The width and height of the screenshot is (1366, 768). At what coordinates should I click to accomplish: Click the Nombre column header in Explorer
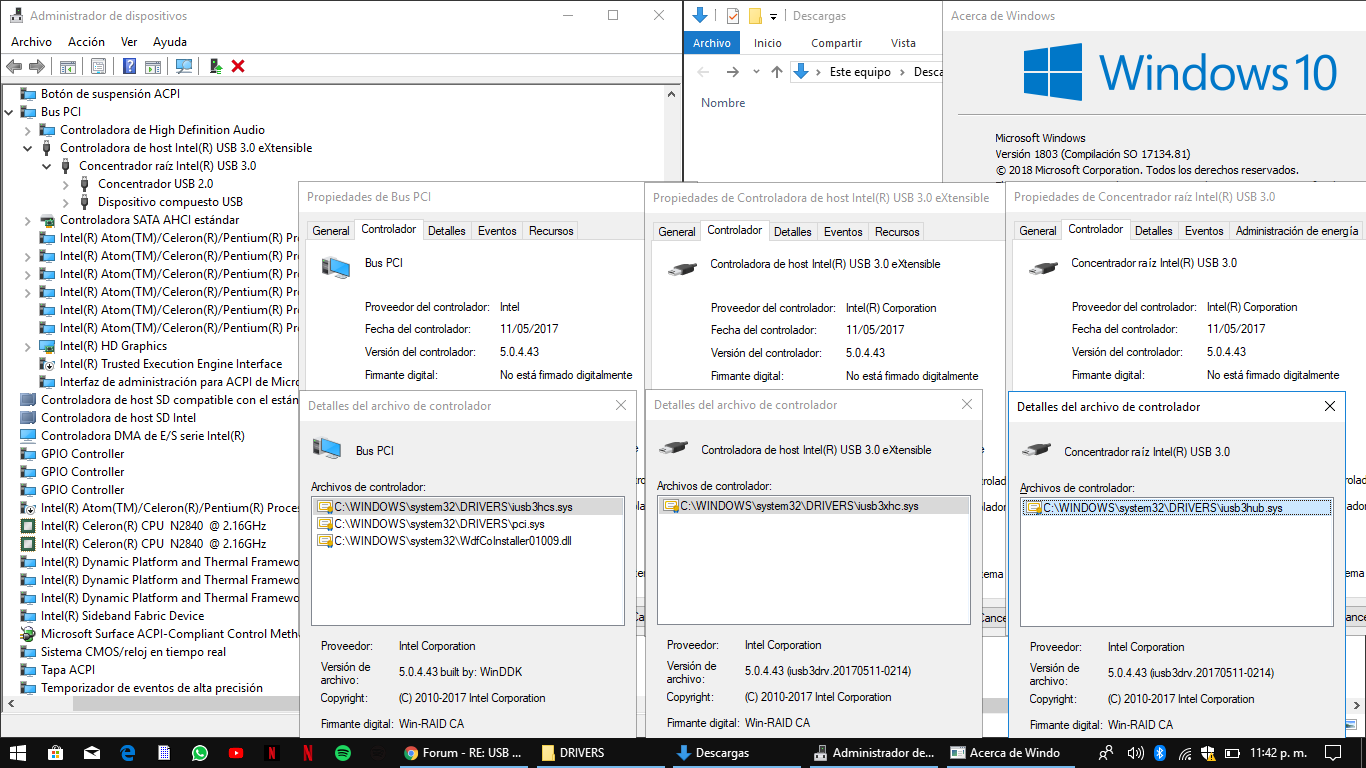(x=723, y=103)
